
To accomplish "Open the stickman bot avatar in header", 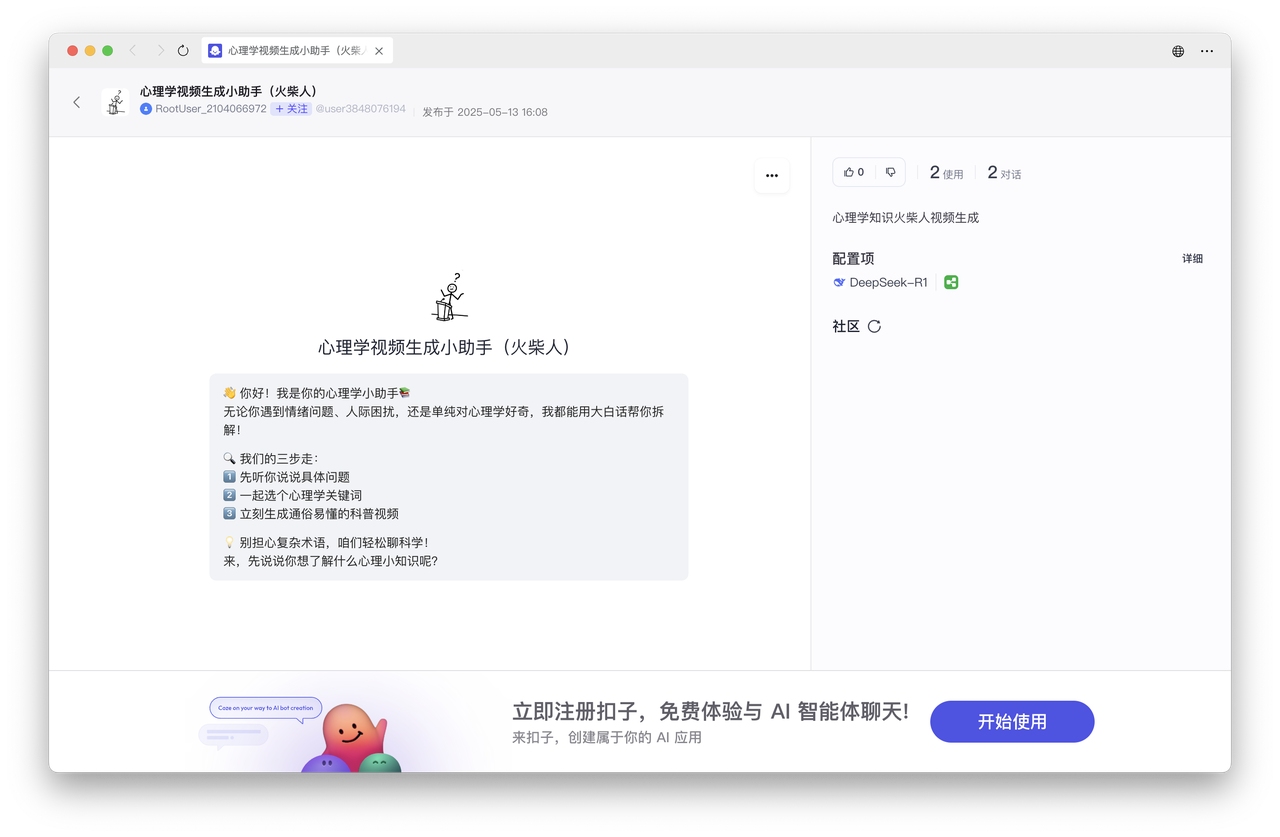I will [x=115, y=102].
